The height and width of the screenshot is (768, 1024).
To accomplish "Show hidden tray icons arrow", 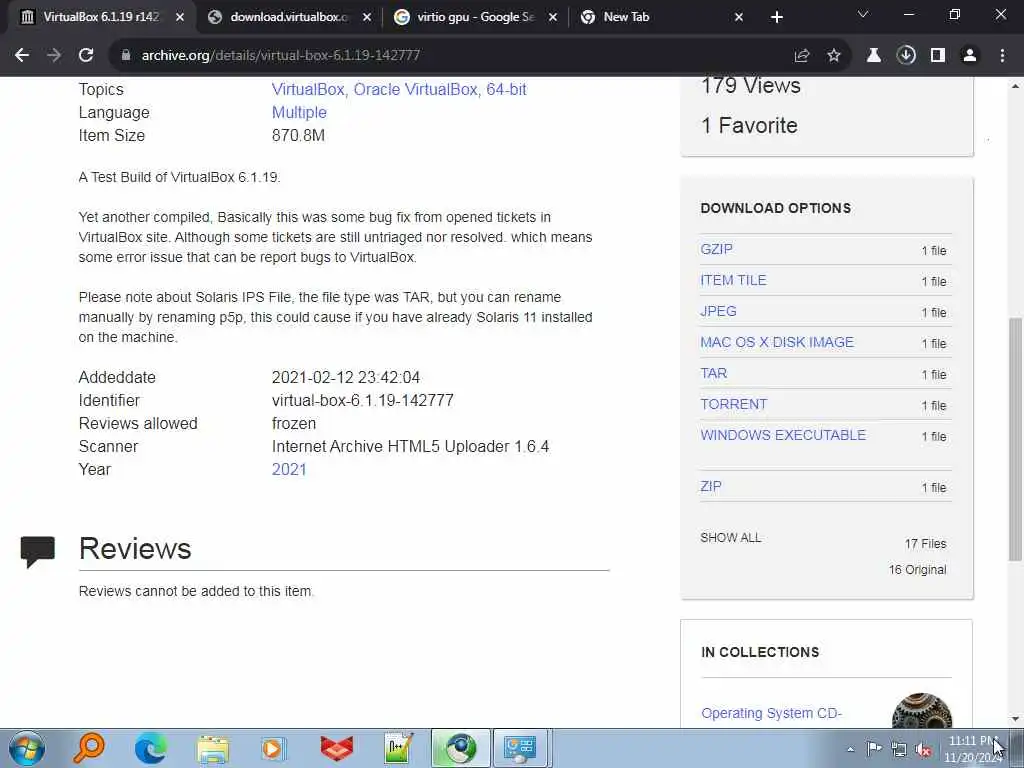I will (x=850, y=749).
